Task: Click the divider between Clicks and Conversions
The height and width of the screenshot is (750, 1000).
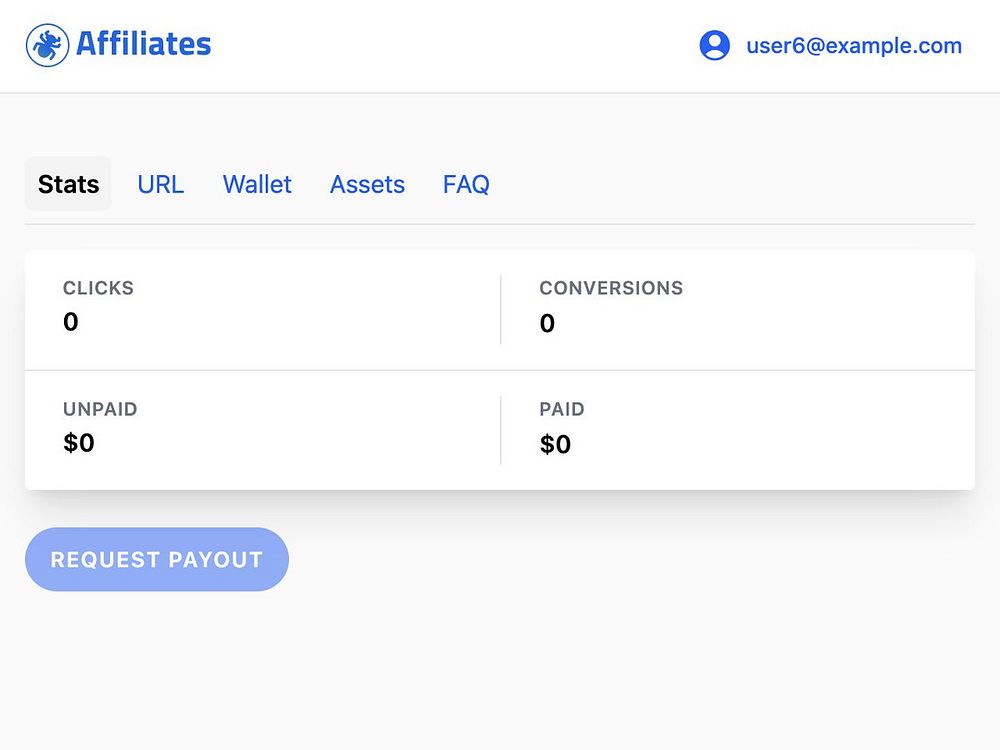Action: (x=500, y=310)
